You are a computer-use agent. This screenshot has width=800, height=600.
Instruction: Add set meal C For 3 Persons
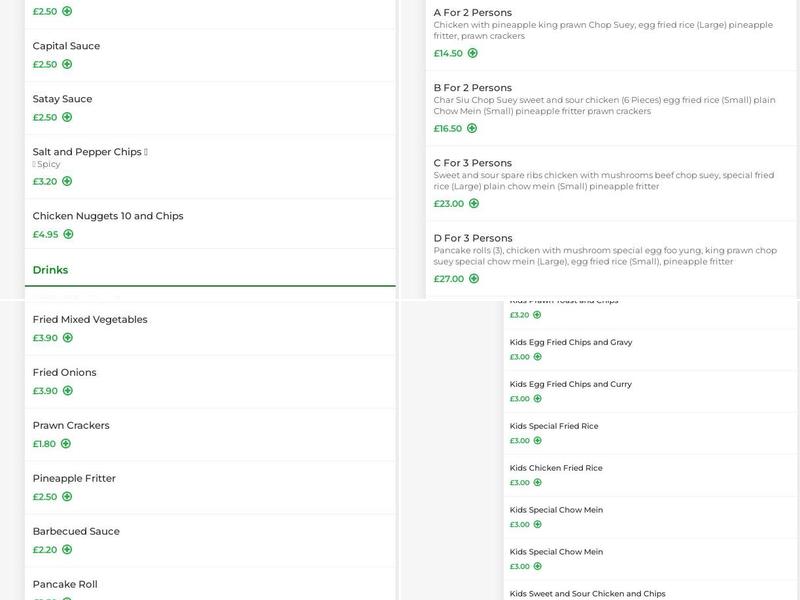pos(473,203)
